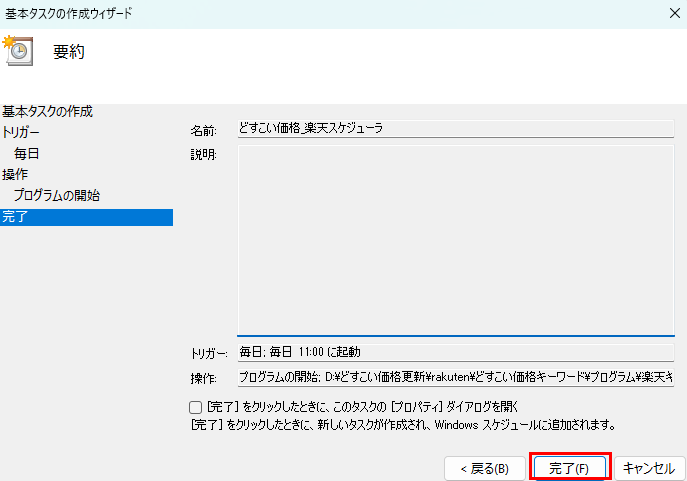Click the 操作: label beside action field
The image size is (687, 481).
tap(204, 378)
